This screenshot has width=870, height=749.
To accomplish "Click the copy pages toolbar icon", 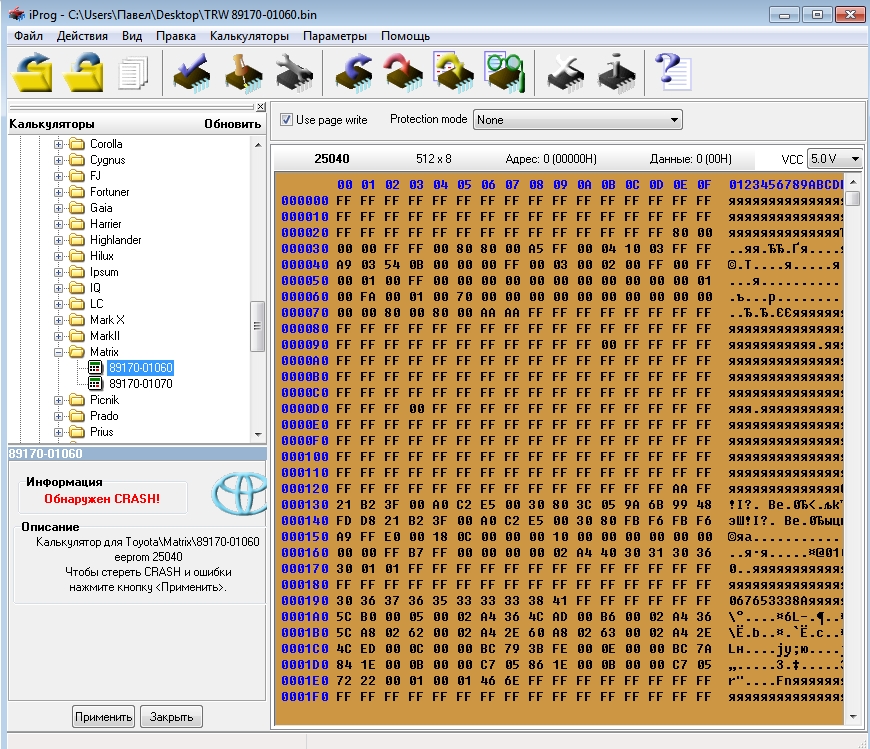I will [133, 73].
